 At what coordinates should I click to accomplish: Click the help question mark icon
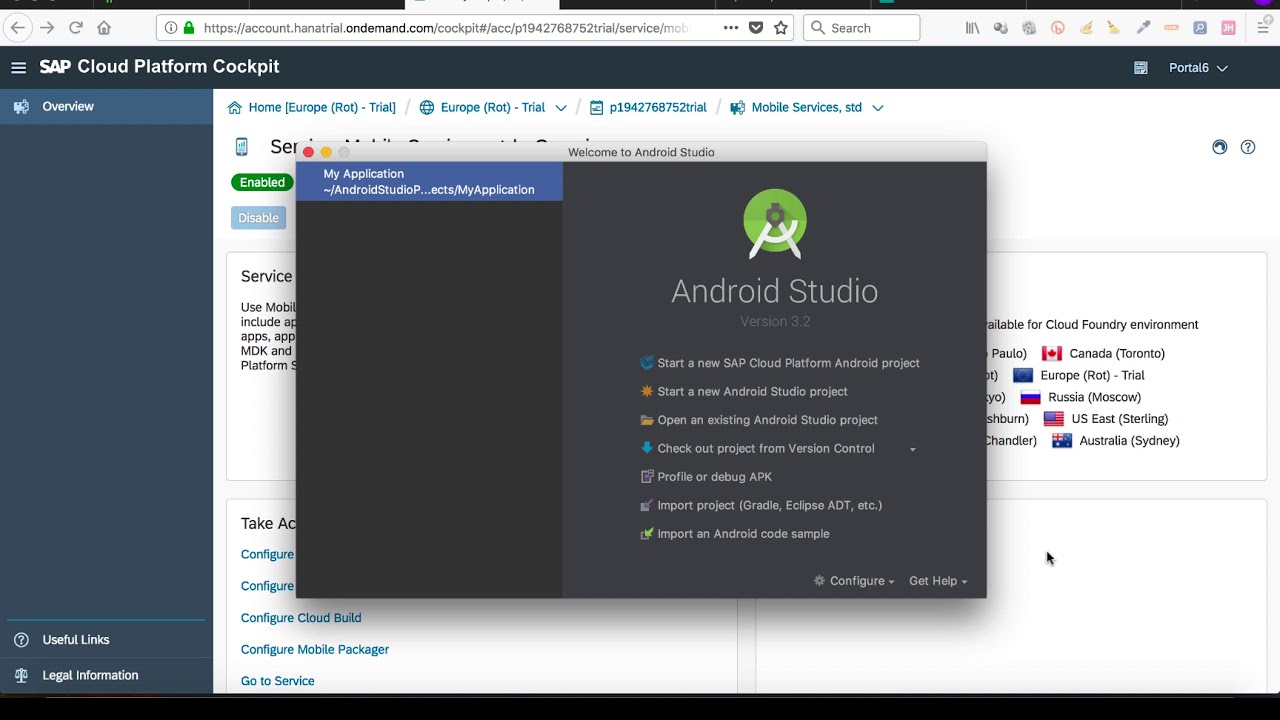tap(1248, 147)
